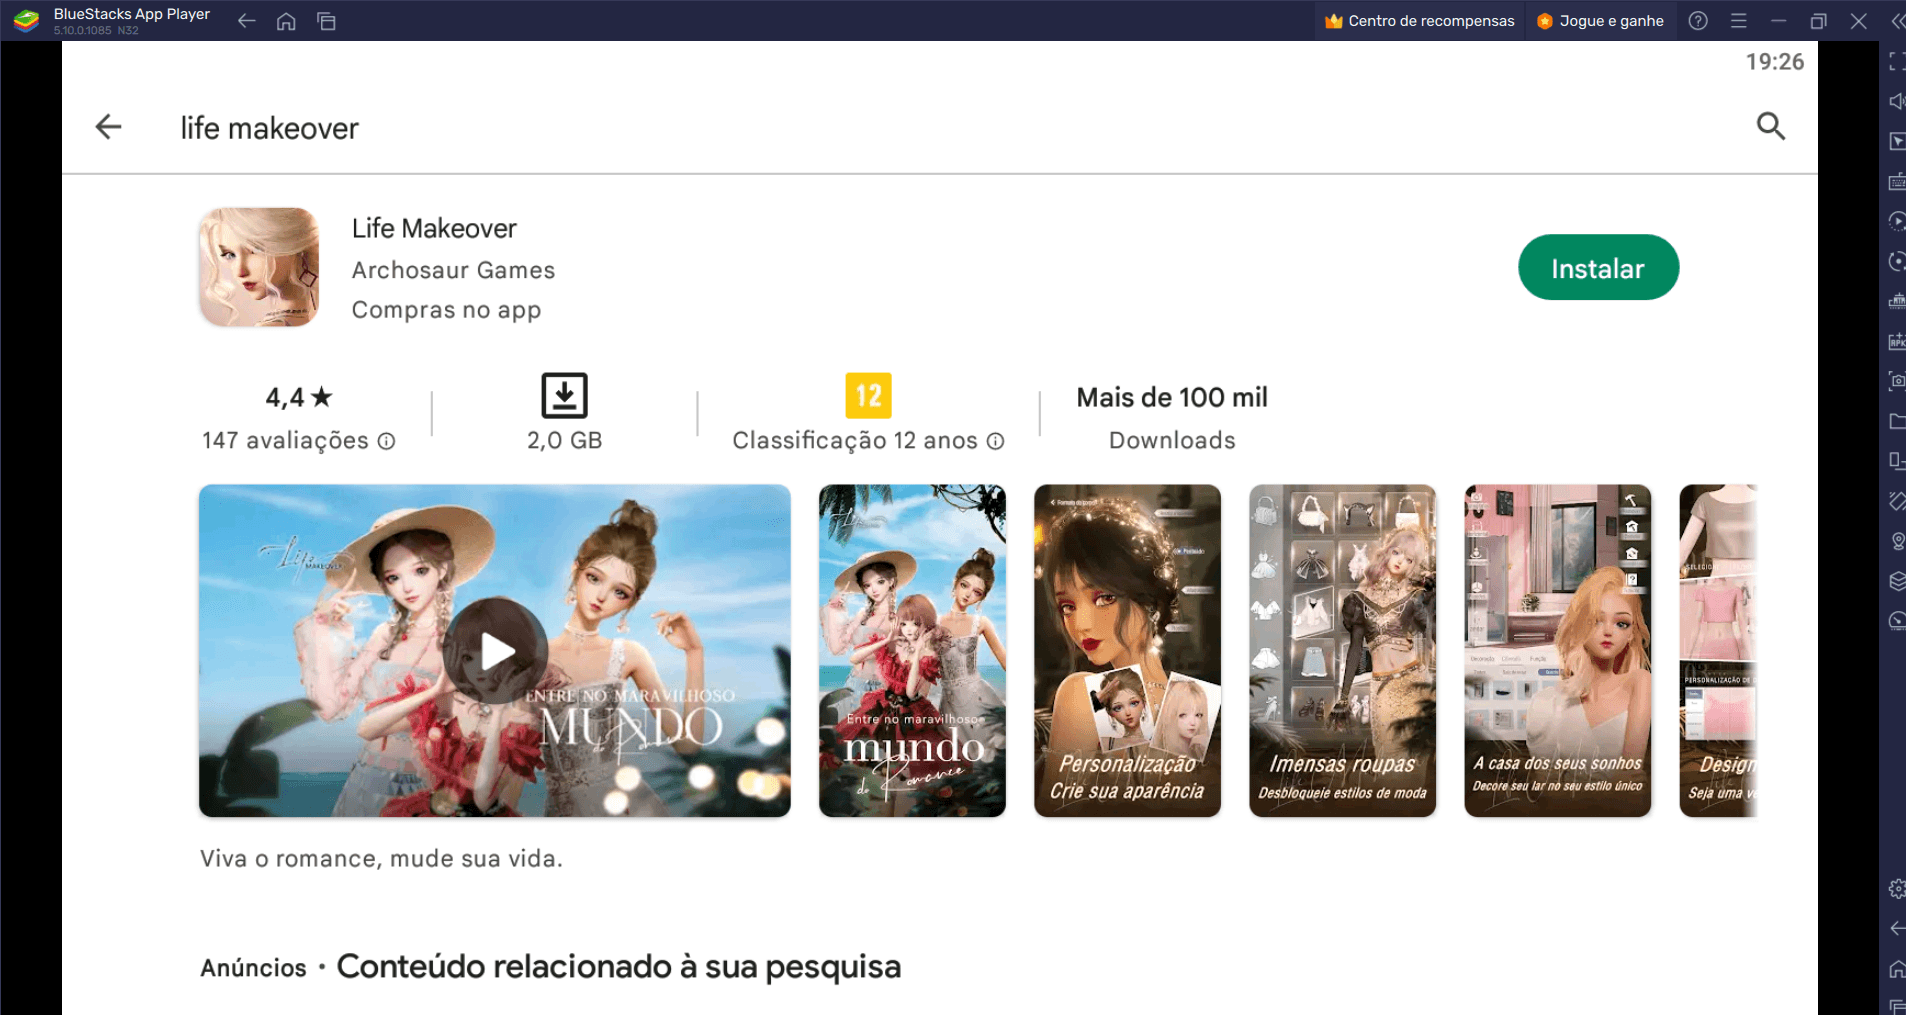Viewport: 1906px width, 1015px height.
Task: Click the 'Compras no app' label
Action: 446,310
